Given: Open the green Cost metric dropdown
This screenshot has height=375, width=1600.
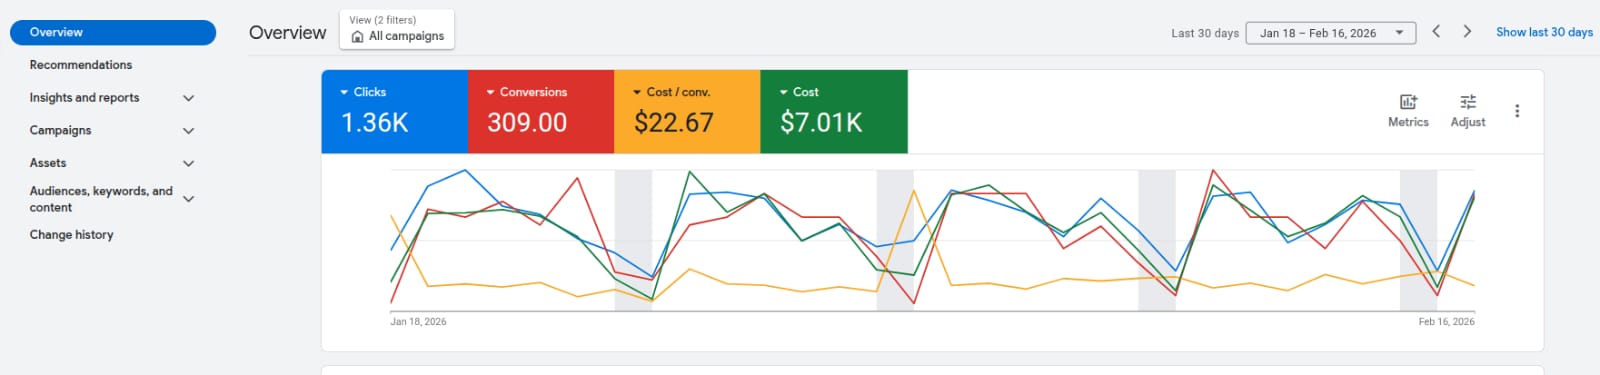Looking at the screenshot, I should (784, 92).
